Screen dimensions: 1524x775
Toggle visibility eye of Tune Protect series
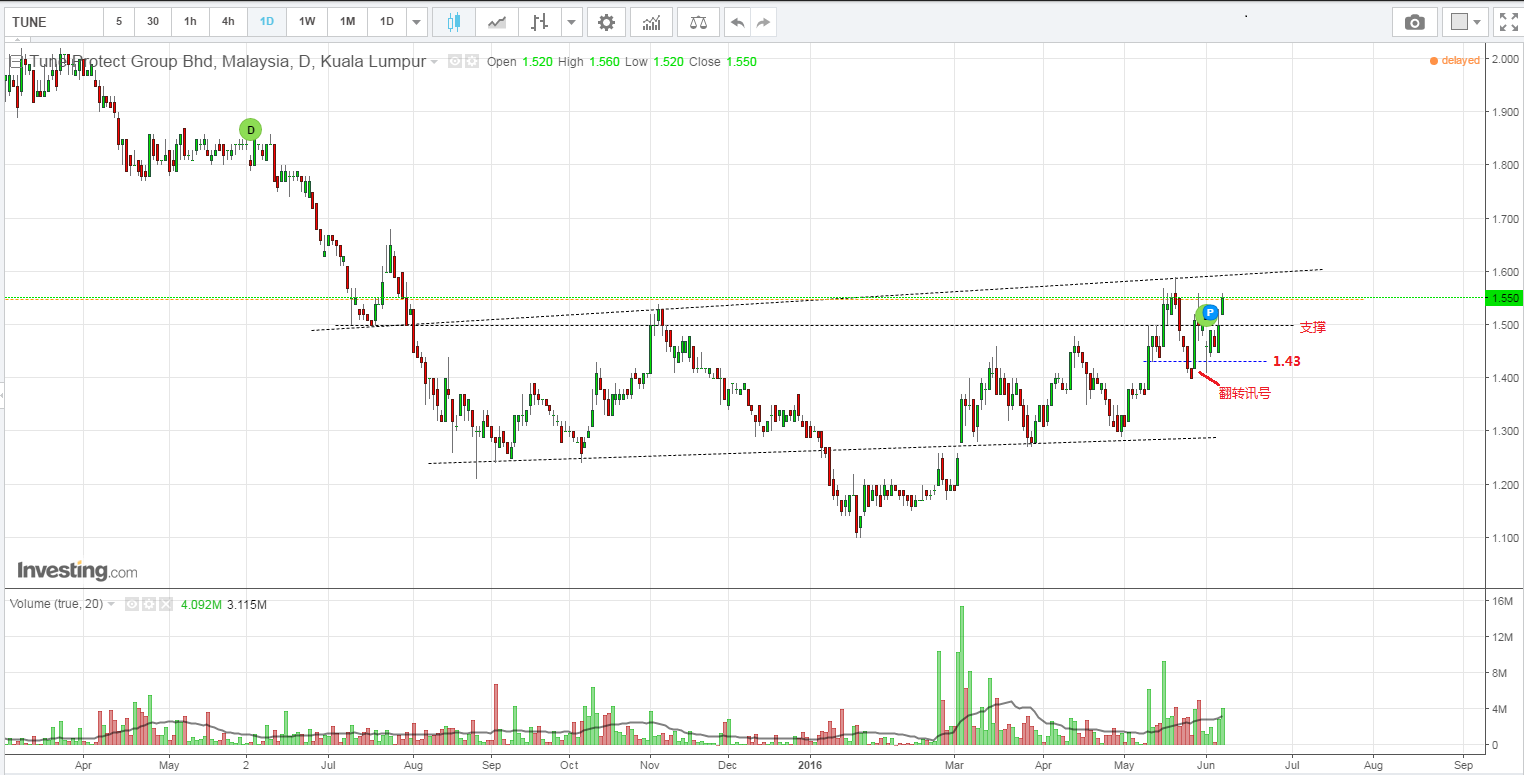coord(455,61)
